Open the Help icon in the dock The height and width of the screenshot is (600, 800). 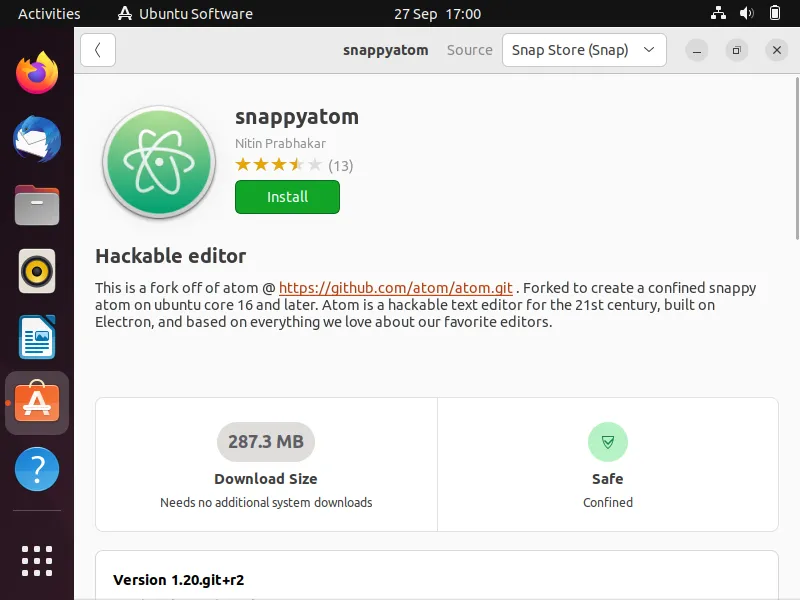[x=37, y=469]
